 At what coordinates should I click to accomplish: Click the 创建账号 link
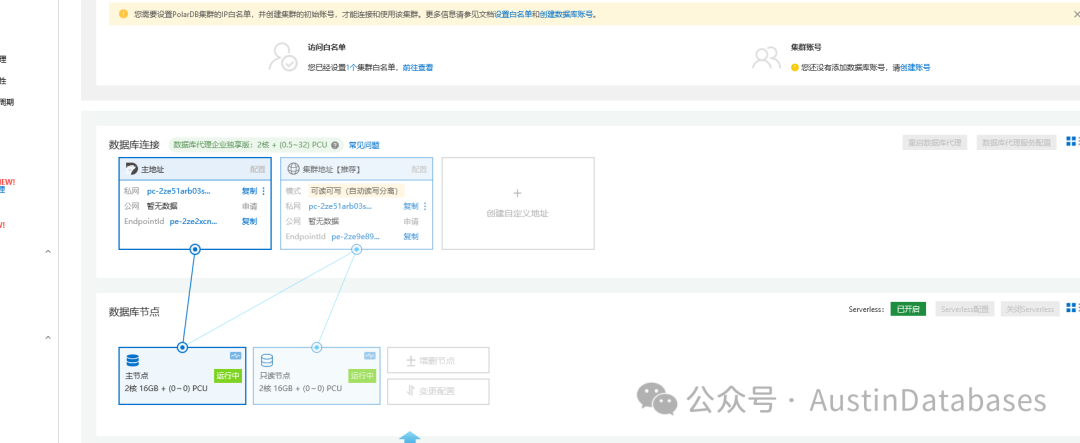click(915, 68)
